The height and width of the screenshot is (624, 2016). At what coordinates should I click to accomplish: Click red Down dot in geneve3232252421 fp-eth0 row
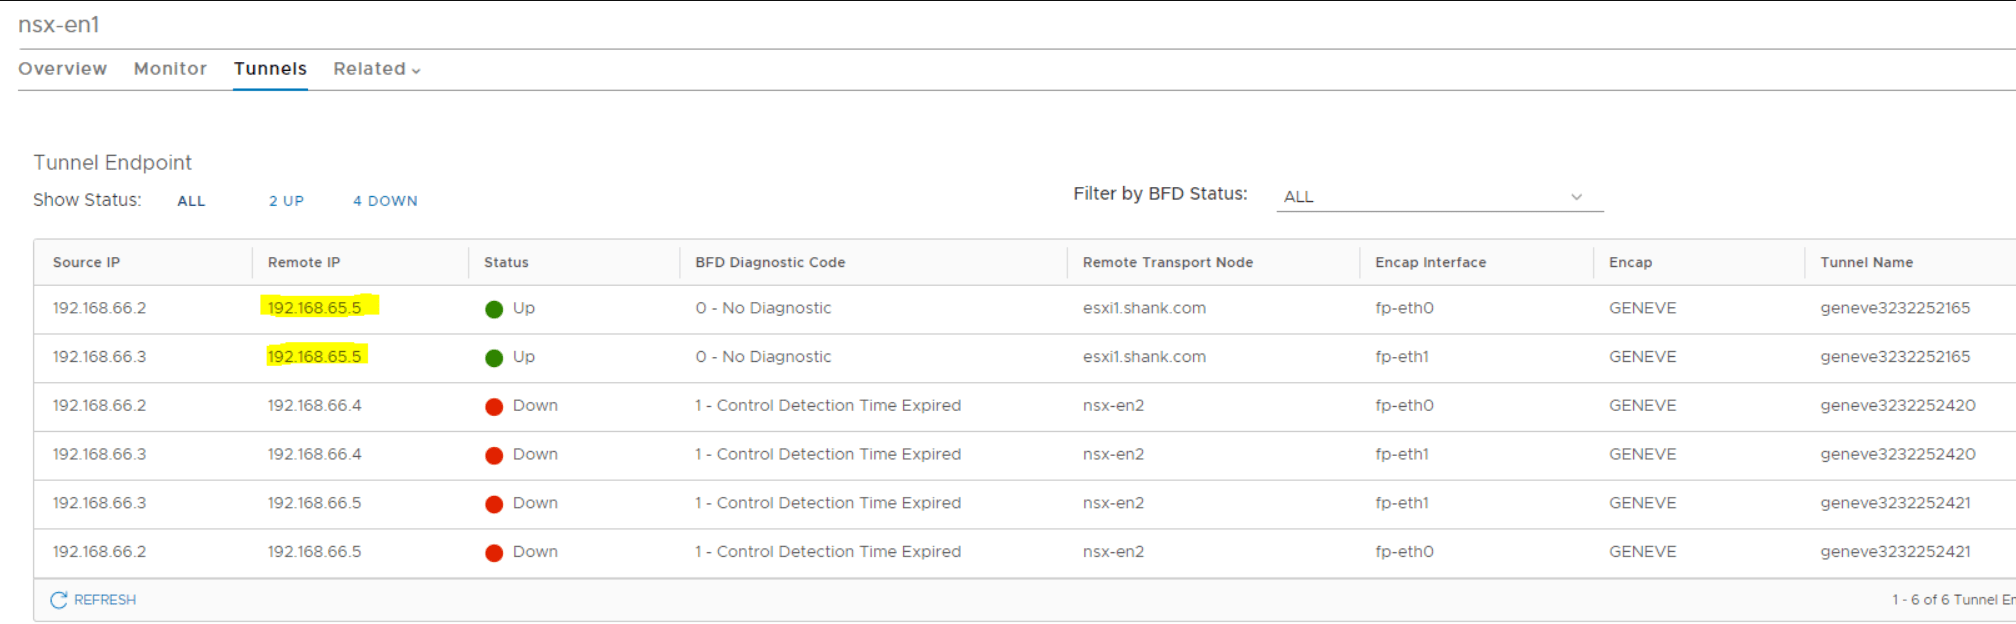coord(494,553)
